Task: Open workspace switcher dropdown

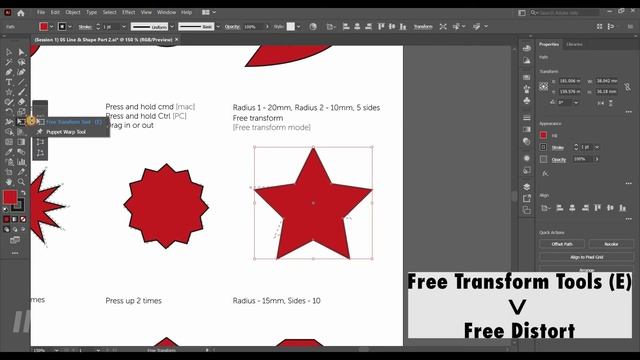Action: tap(209, 13)
